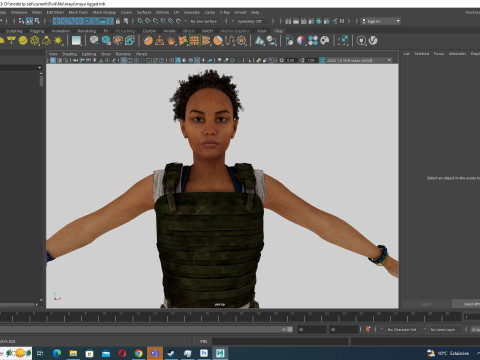Toggle the first highlighted icon on viewport toolbar

click(53, 60)
